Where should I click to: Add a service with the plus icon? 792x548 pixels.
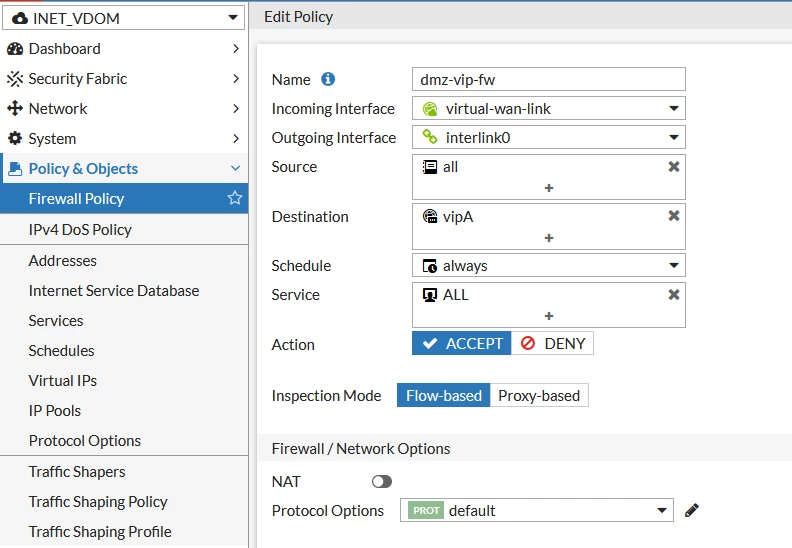coord(549,316)
